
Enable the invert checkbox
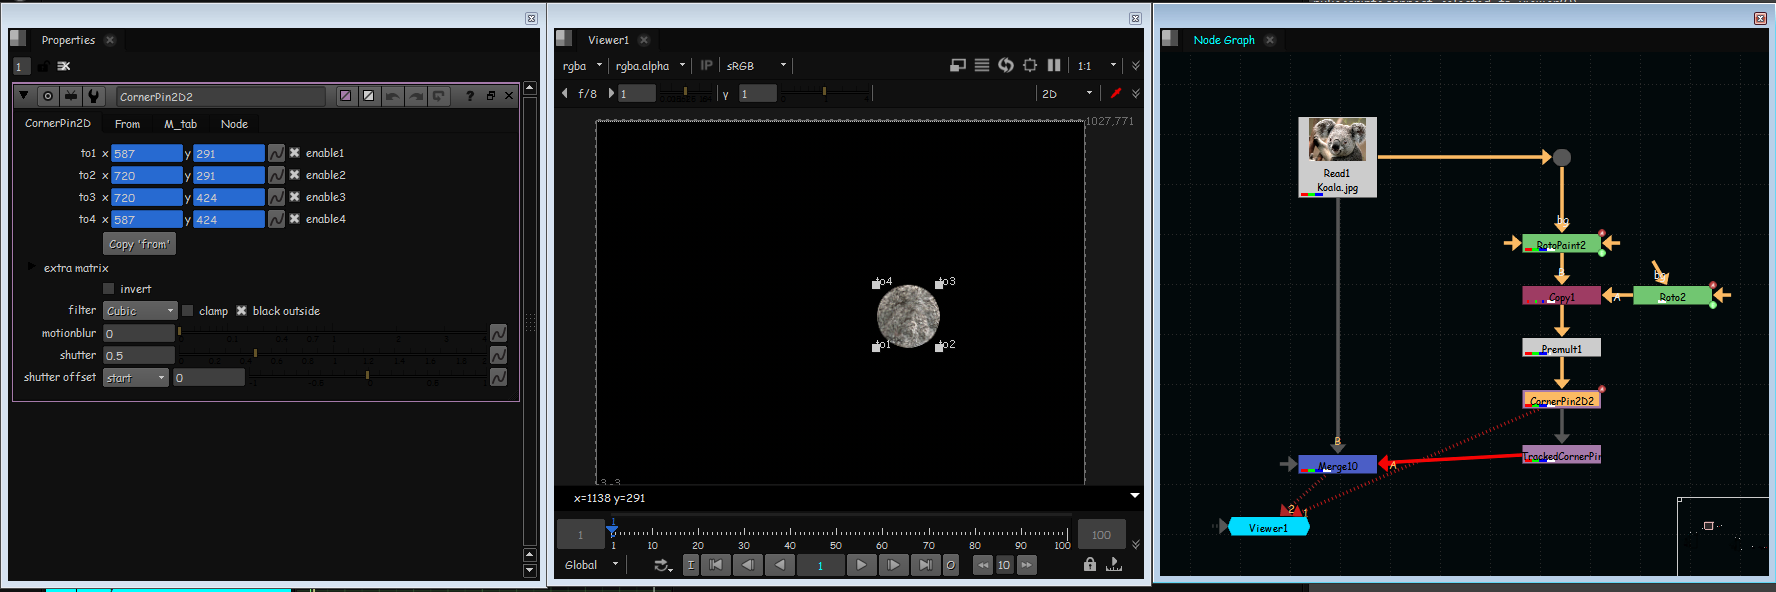point(109,289)
